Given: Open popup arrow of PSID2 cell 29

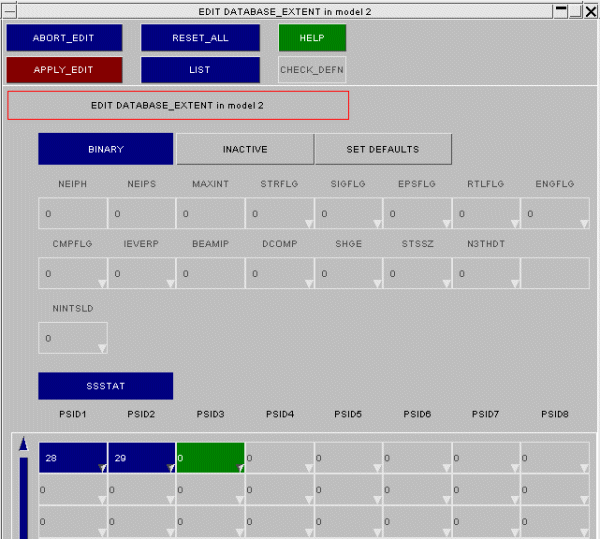Looking at the screenshot, I should click(171, 467).
